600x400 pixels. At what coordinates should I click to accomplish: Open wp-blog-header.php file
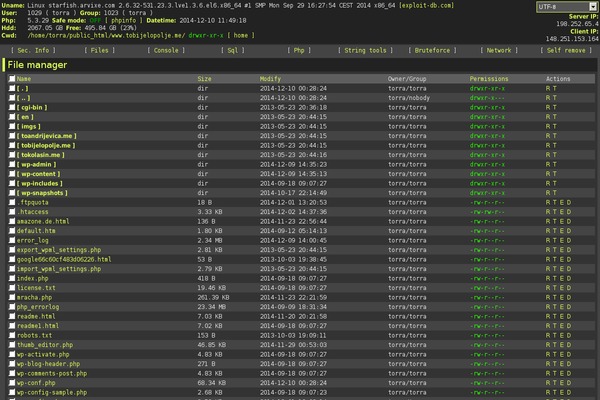pyautogui.click(x=48, y=364)
